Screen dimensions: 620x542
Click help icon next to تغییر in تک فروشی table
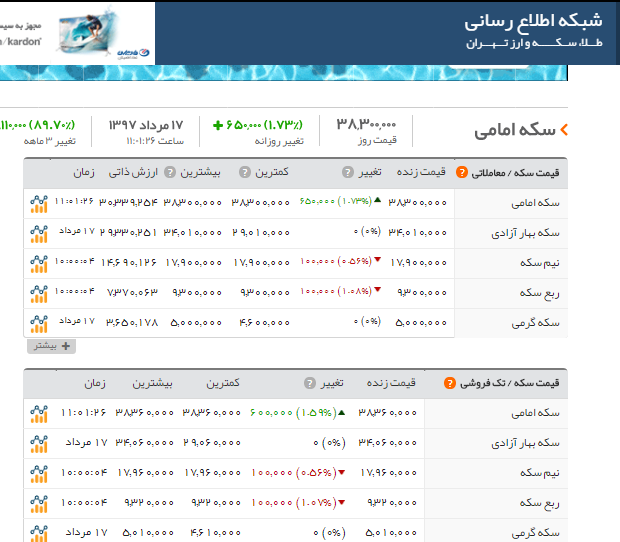(x=310, y=383)
